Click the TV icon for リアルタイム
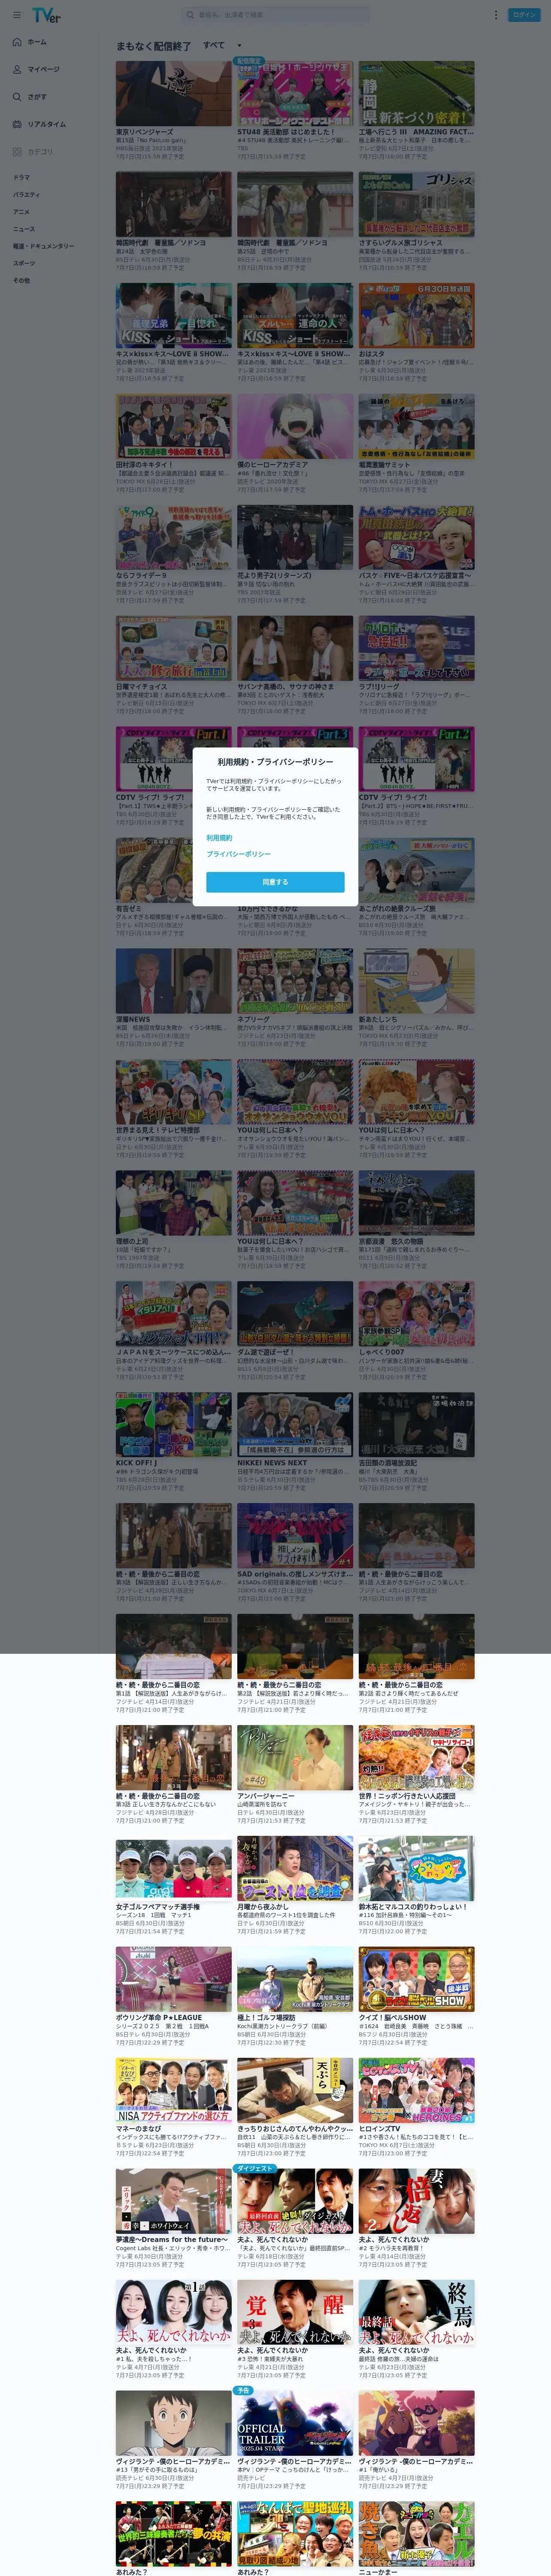 coord(17,124)
